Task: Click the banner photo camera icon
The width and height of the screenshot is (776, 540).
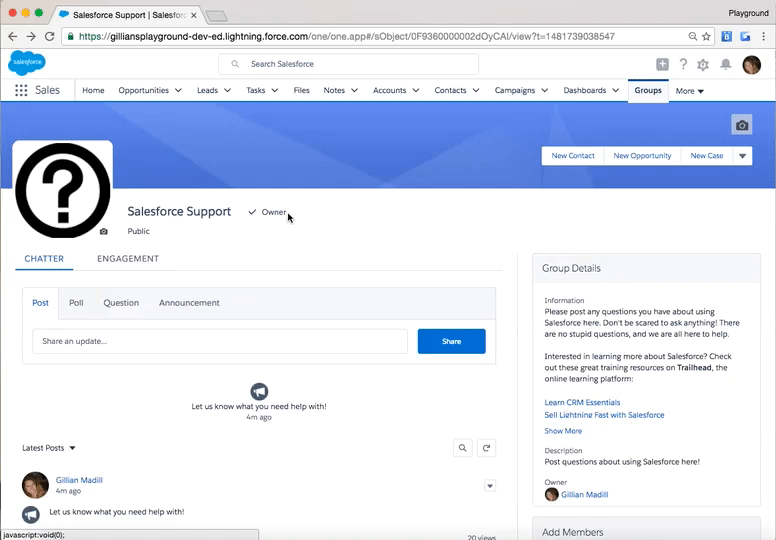Action: click(x=741, y=125)
